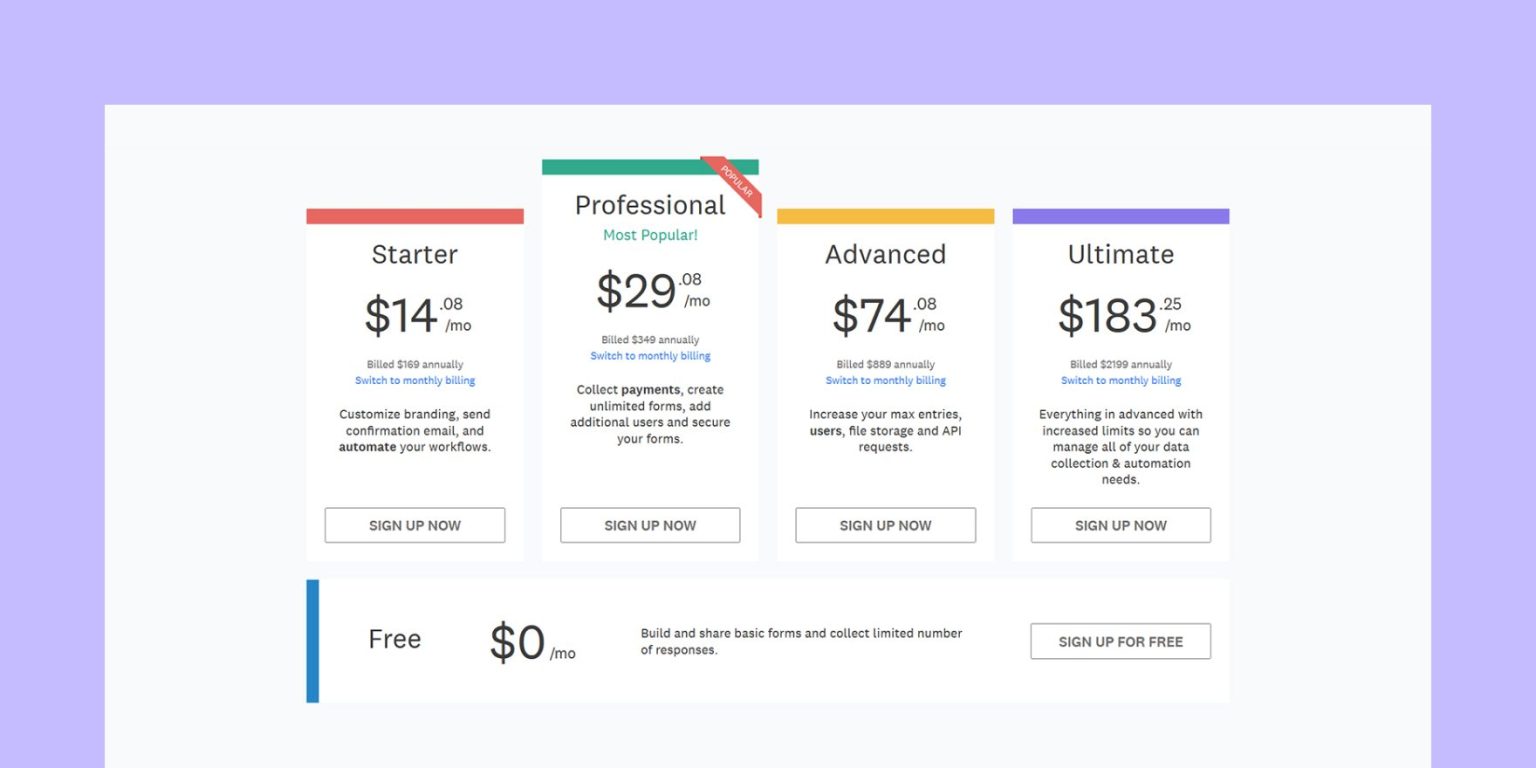Viewport: 1536px width, 768px height.
Task: Switch the Starter plan to monthly billing
Action: (x=414, y=380)
